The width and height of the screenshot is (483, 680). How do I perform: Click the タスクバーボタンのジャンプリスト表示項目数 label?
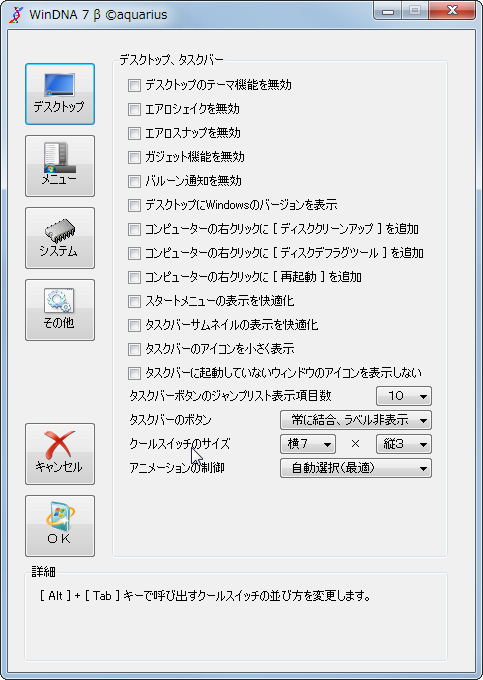click(x=230, y=396)
